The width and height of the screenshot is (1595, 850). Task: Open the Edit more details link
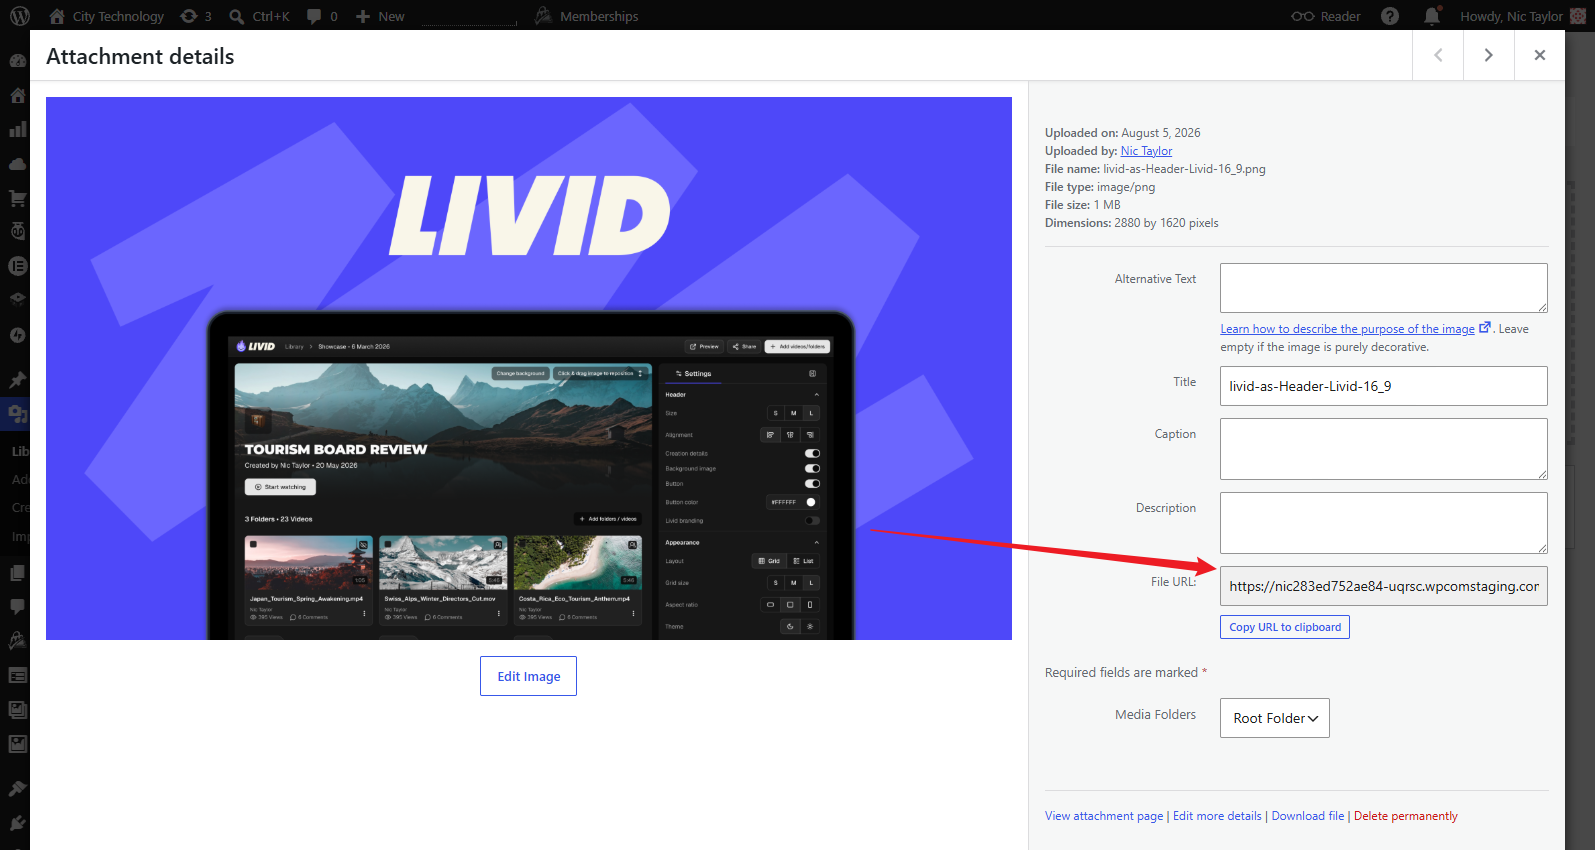(1217, 816)
